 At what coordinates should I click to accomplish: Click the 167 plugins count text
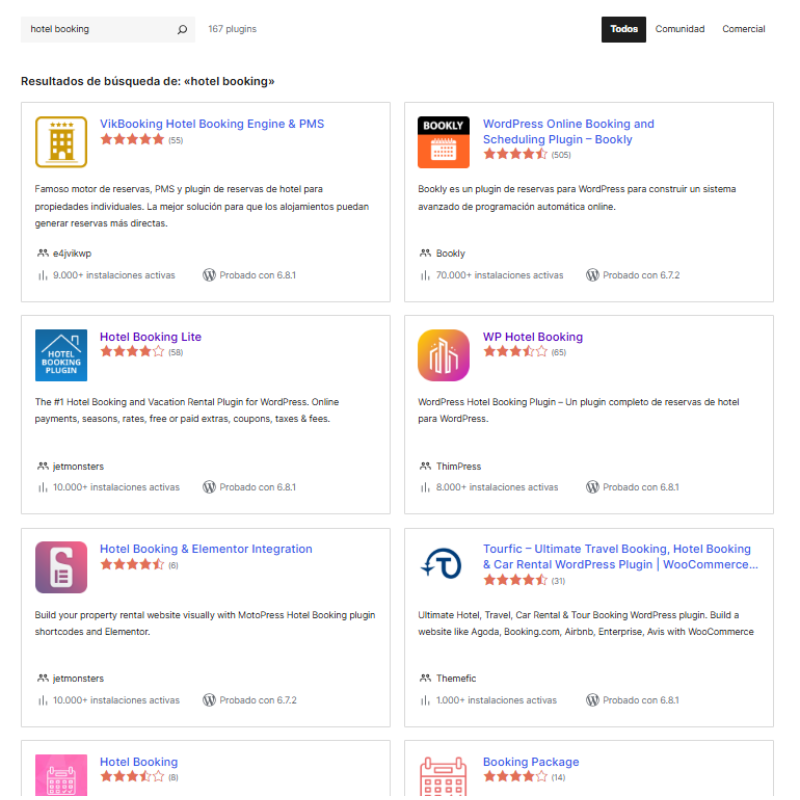click(232, 29)
